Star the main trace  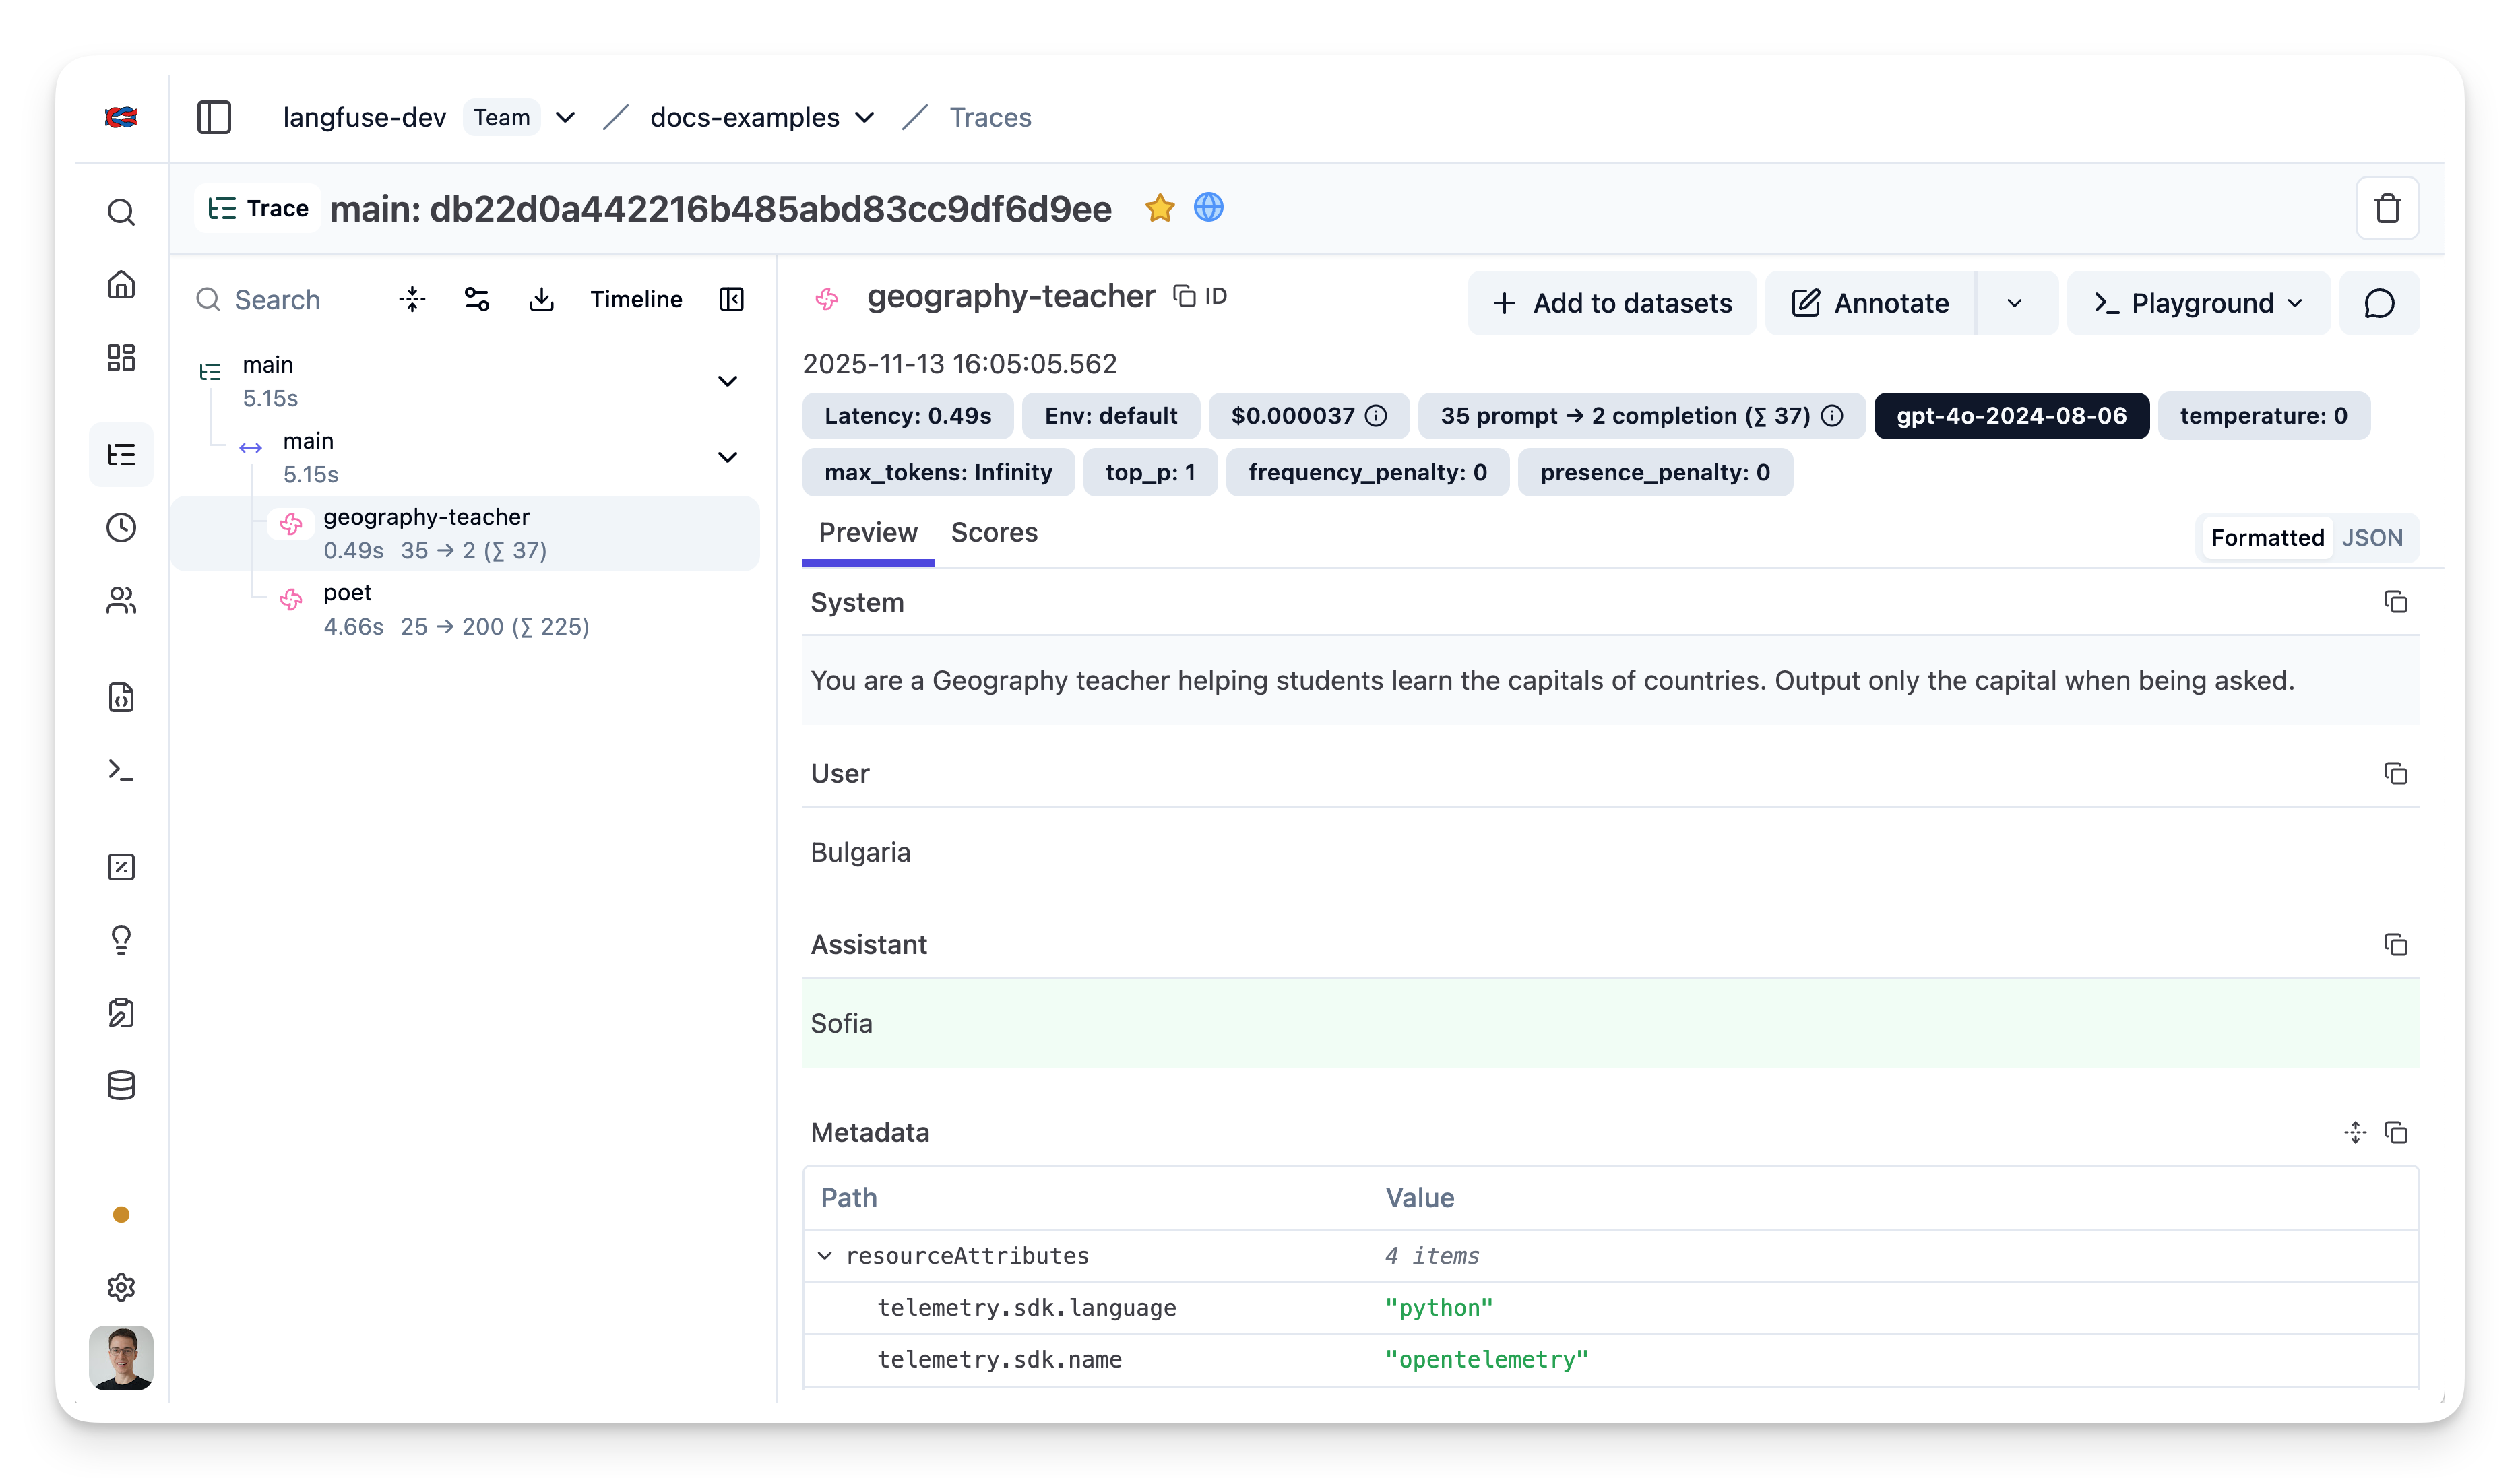(1160, 208)
